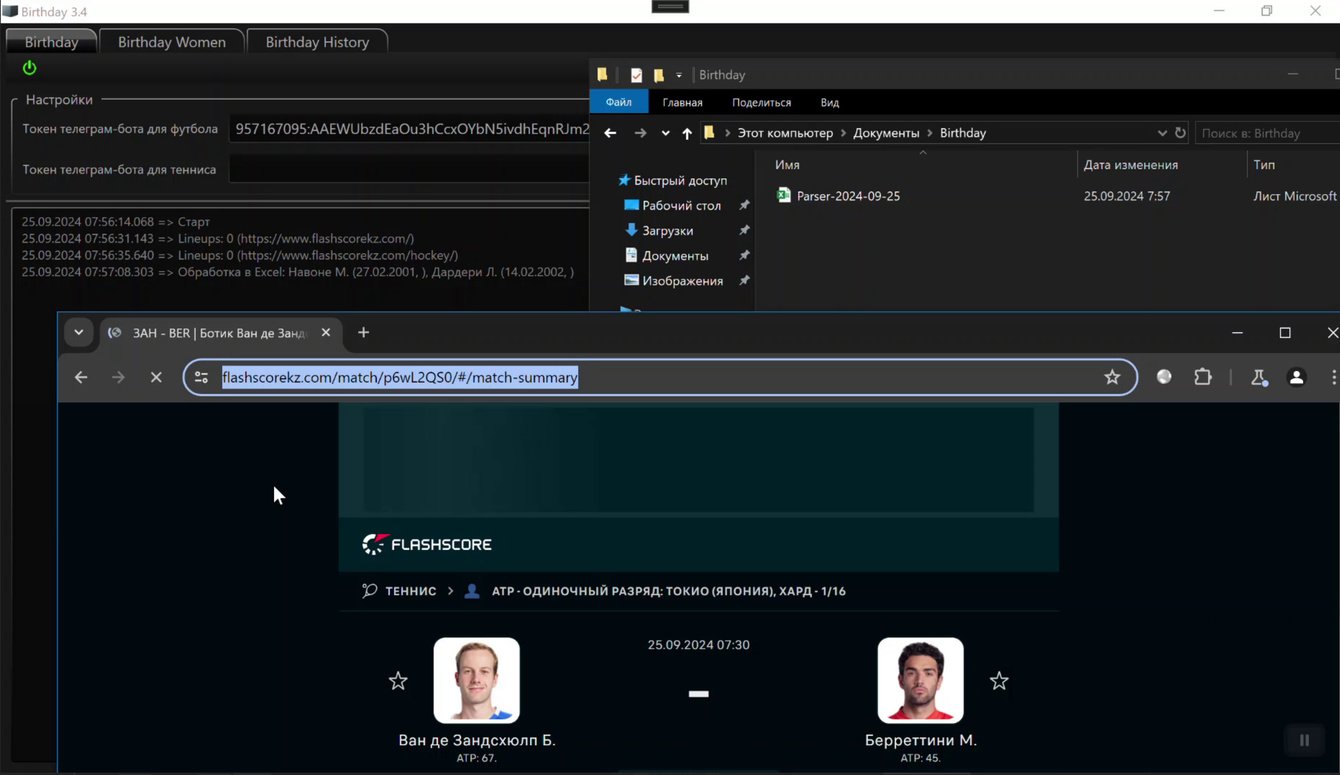
Task: Click the log line "Обработка в Excel"
Action: [298, 272]
